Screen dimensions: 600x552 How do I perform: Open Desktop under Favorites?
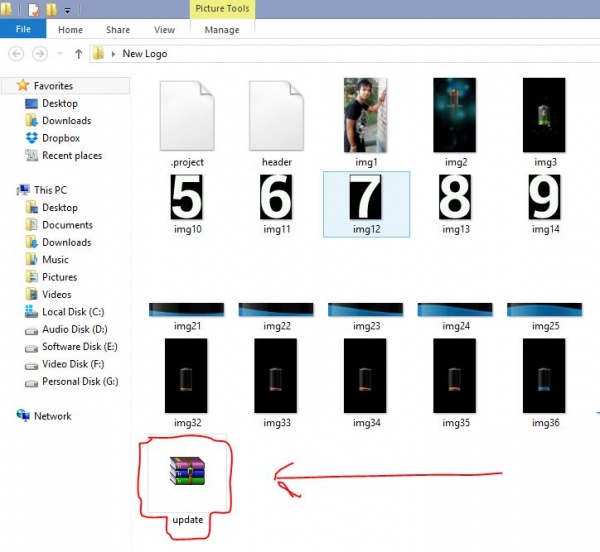(x=60, y=103)
